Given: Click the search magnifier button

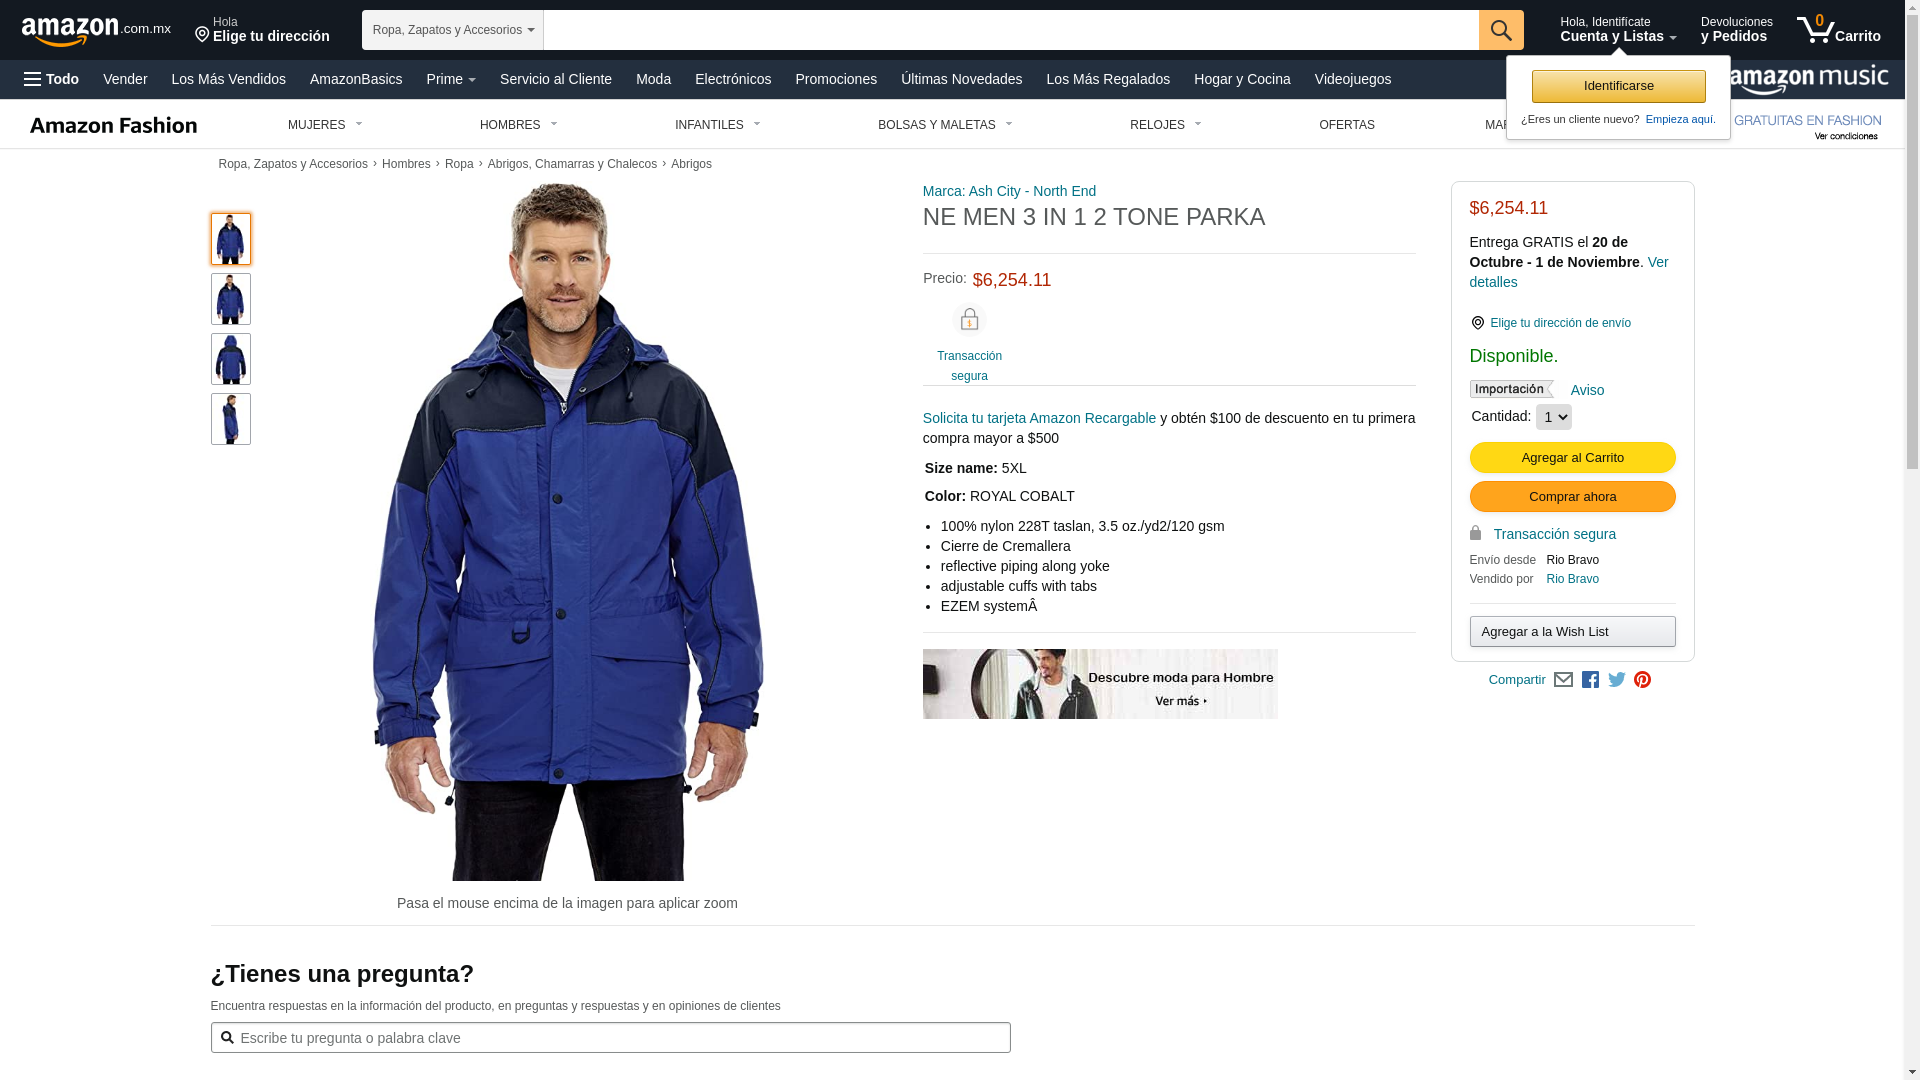Looking at the screenshot, I should click(1501, 30).
